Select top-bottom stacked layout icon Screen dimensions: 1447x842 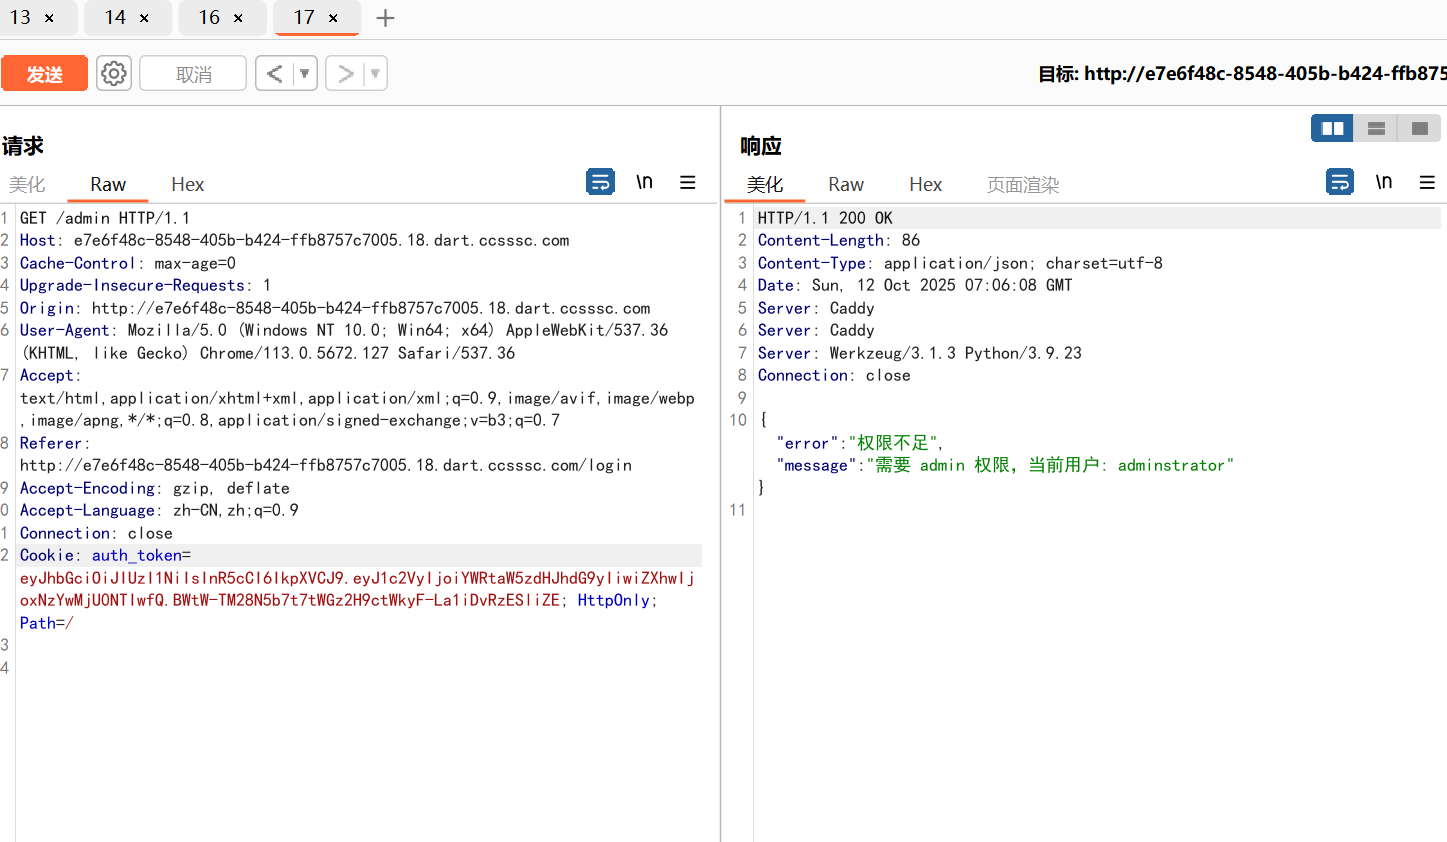[1376, 128]
